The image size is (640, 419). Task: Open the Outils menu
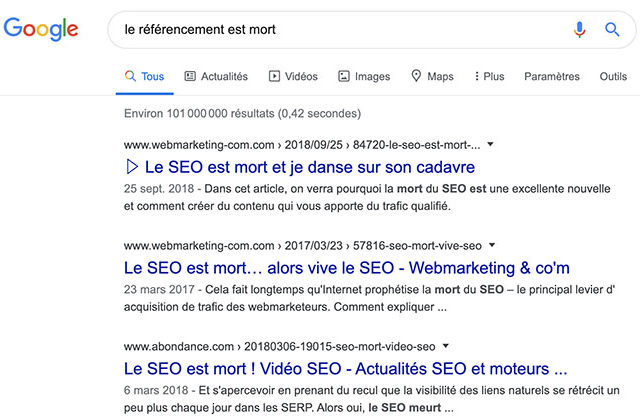pyautogui.click(x=613, y=76)
